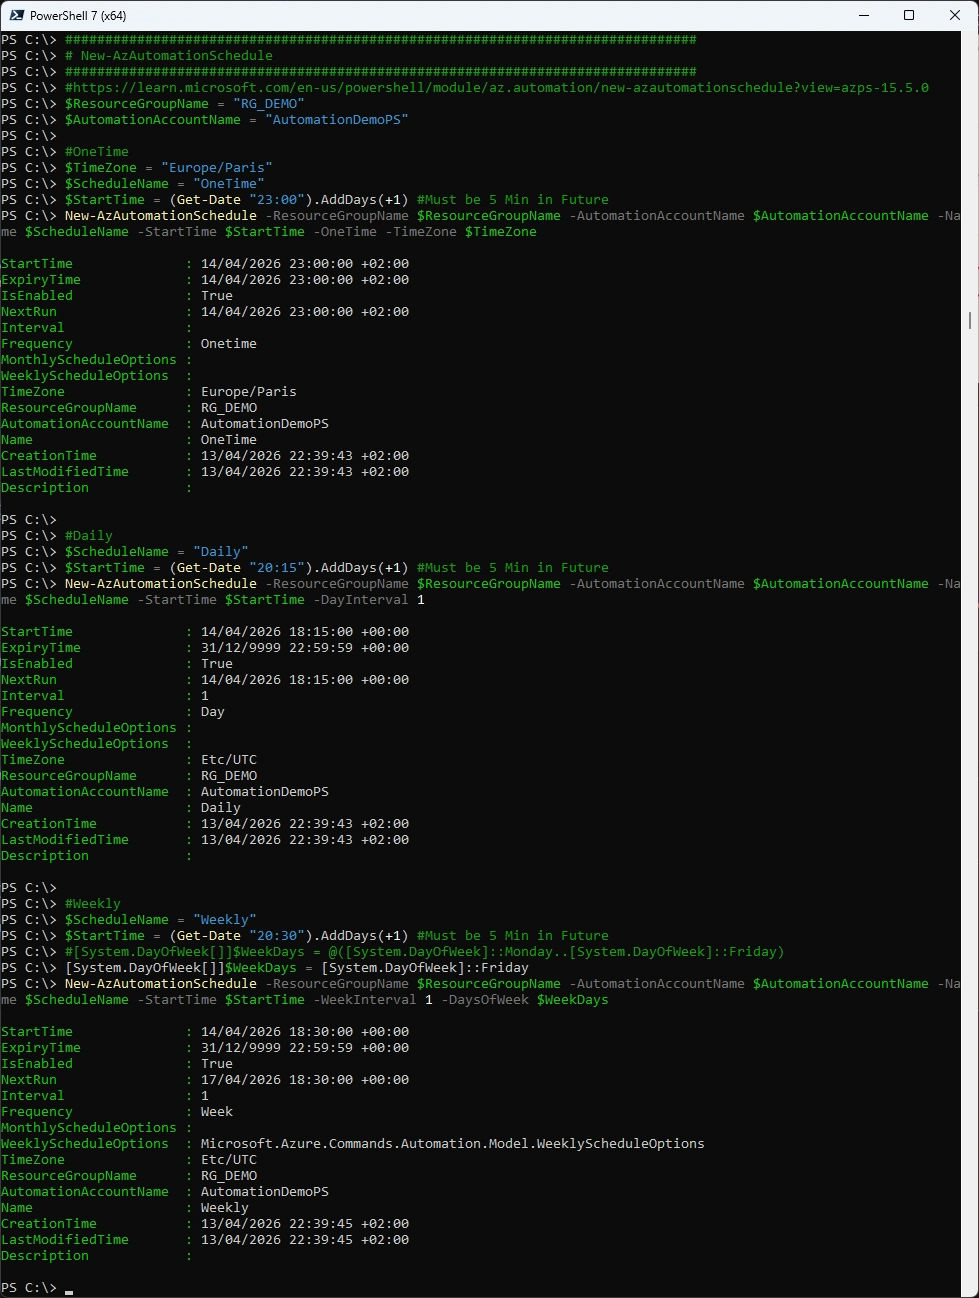Click the NextRun value 17/04/2026 18:30:00
979x1298 pixels.
pyautogui.click(x=304, y=1080)
